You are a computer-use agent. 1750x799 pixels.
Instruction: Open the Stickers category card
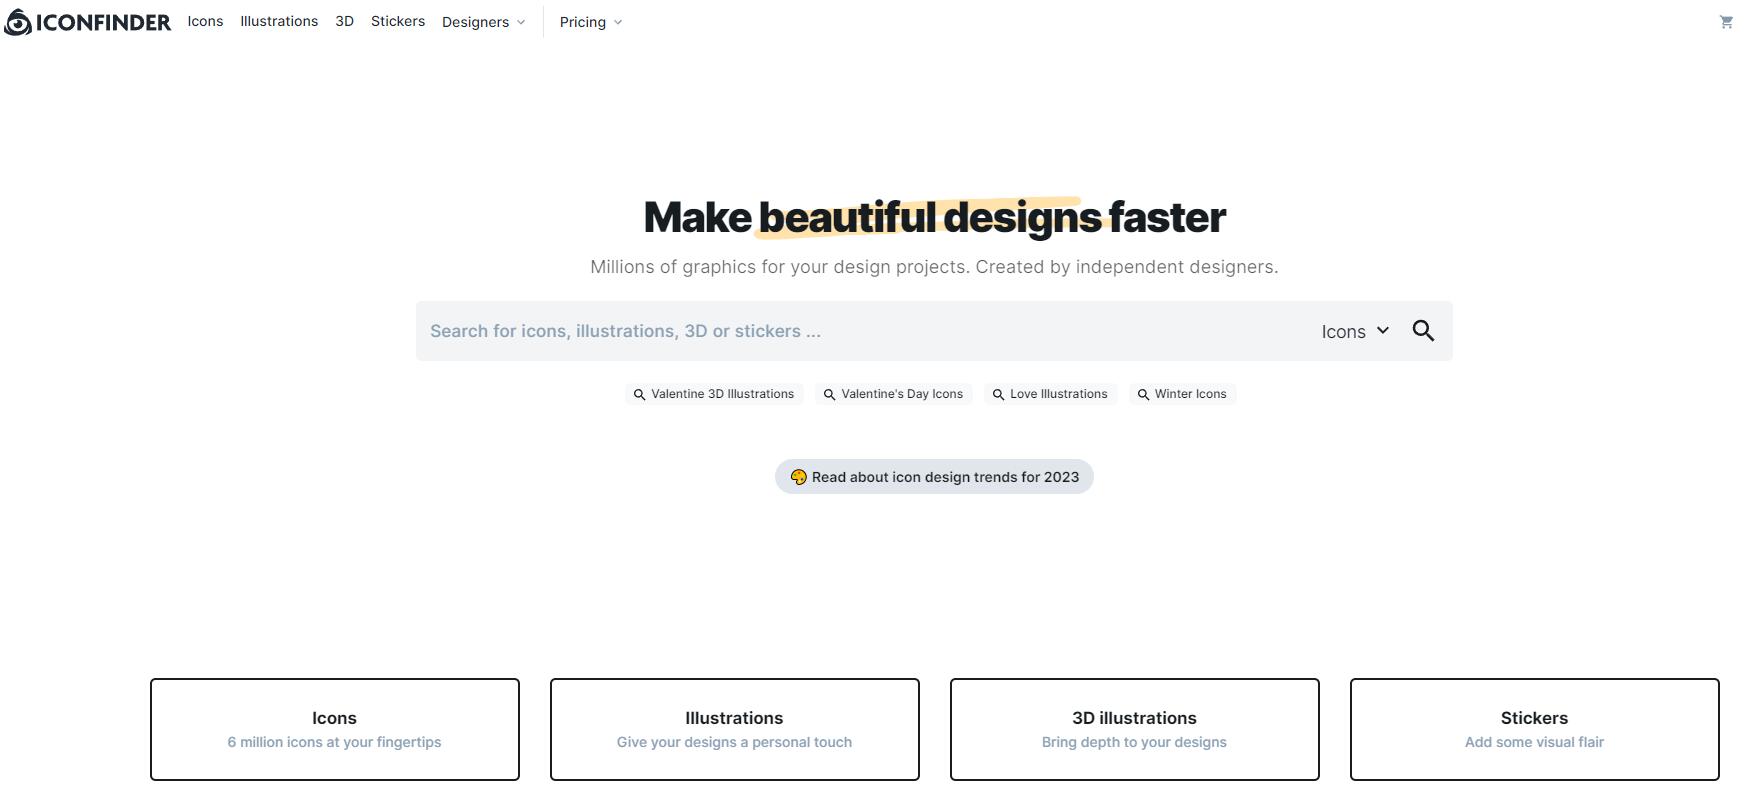point(1535,729)
